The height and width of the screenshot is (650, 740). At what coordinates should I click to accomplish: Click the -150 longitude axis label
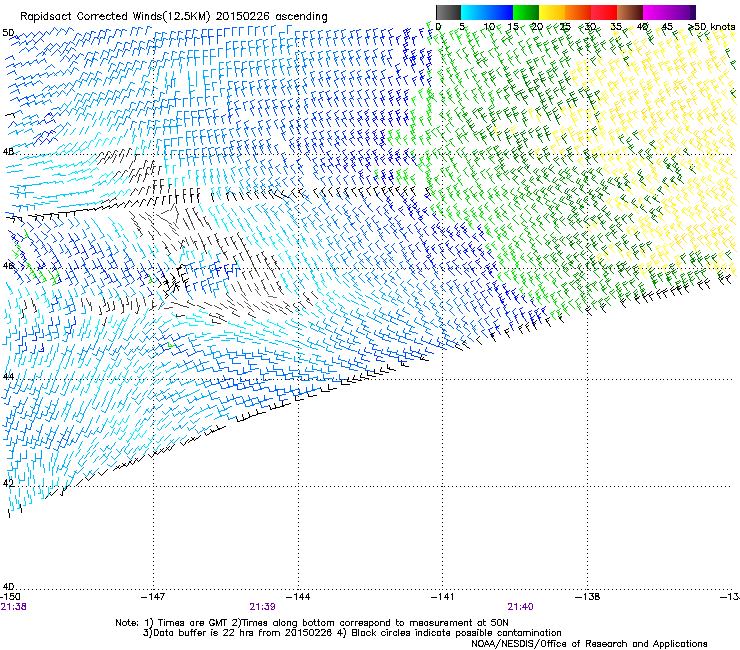point(10,597)
